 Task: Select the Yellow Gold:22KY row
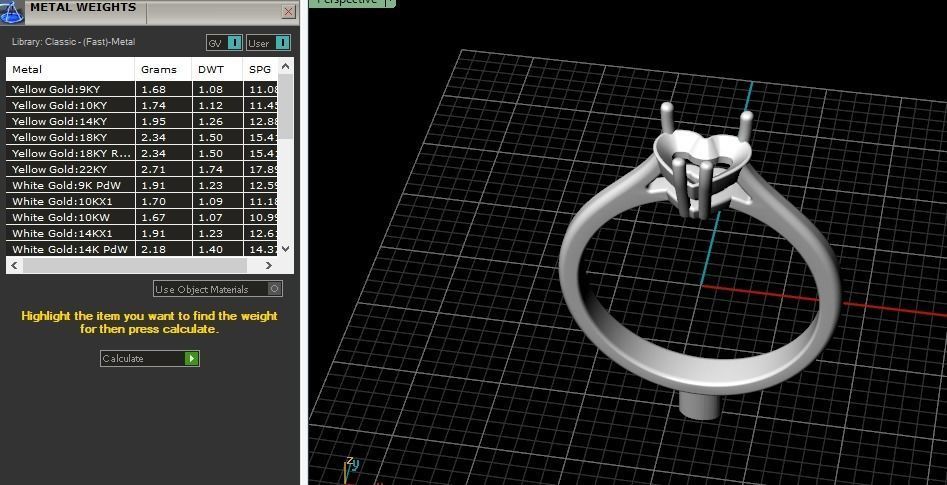click(x=142, y=169)
